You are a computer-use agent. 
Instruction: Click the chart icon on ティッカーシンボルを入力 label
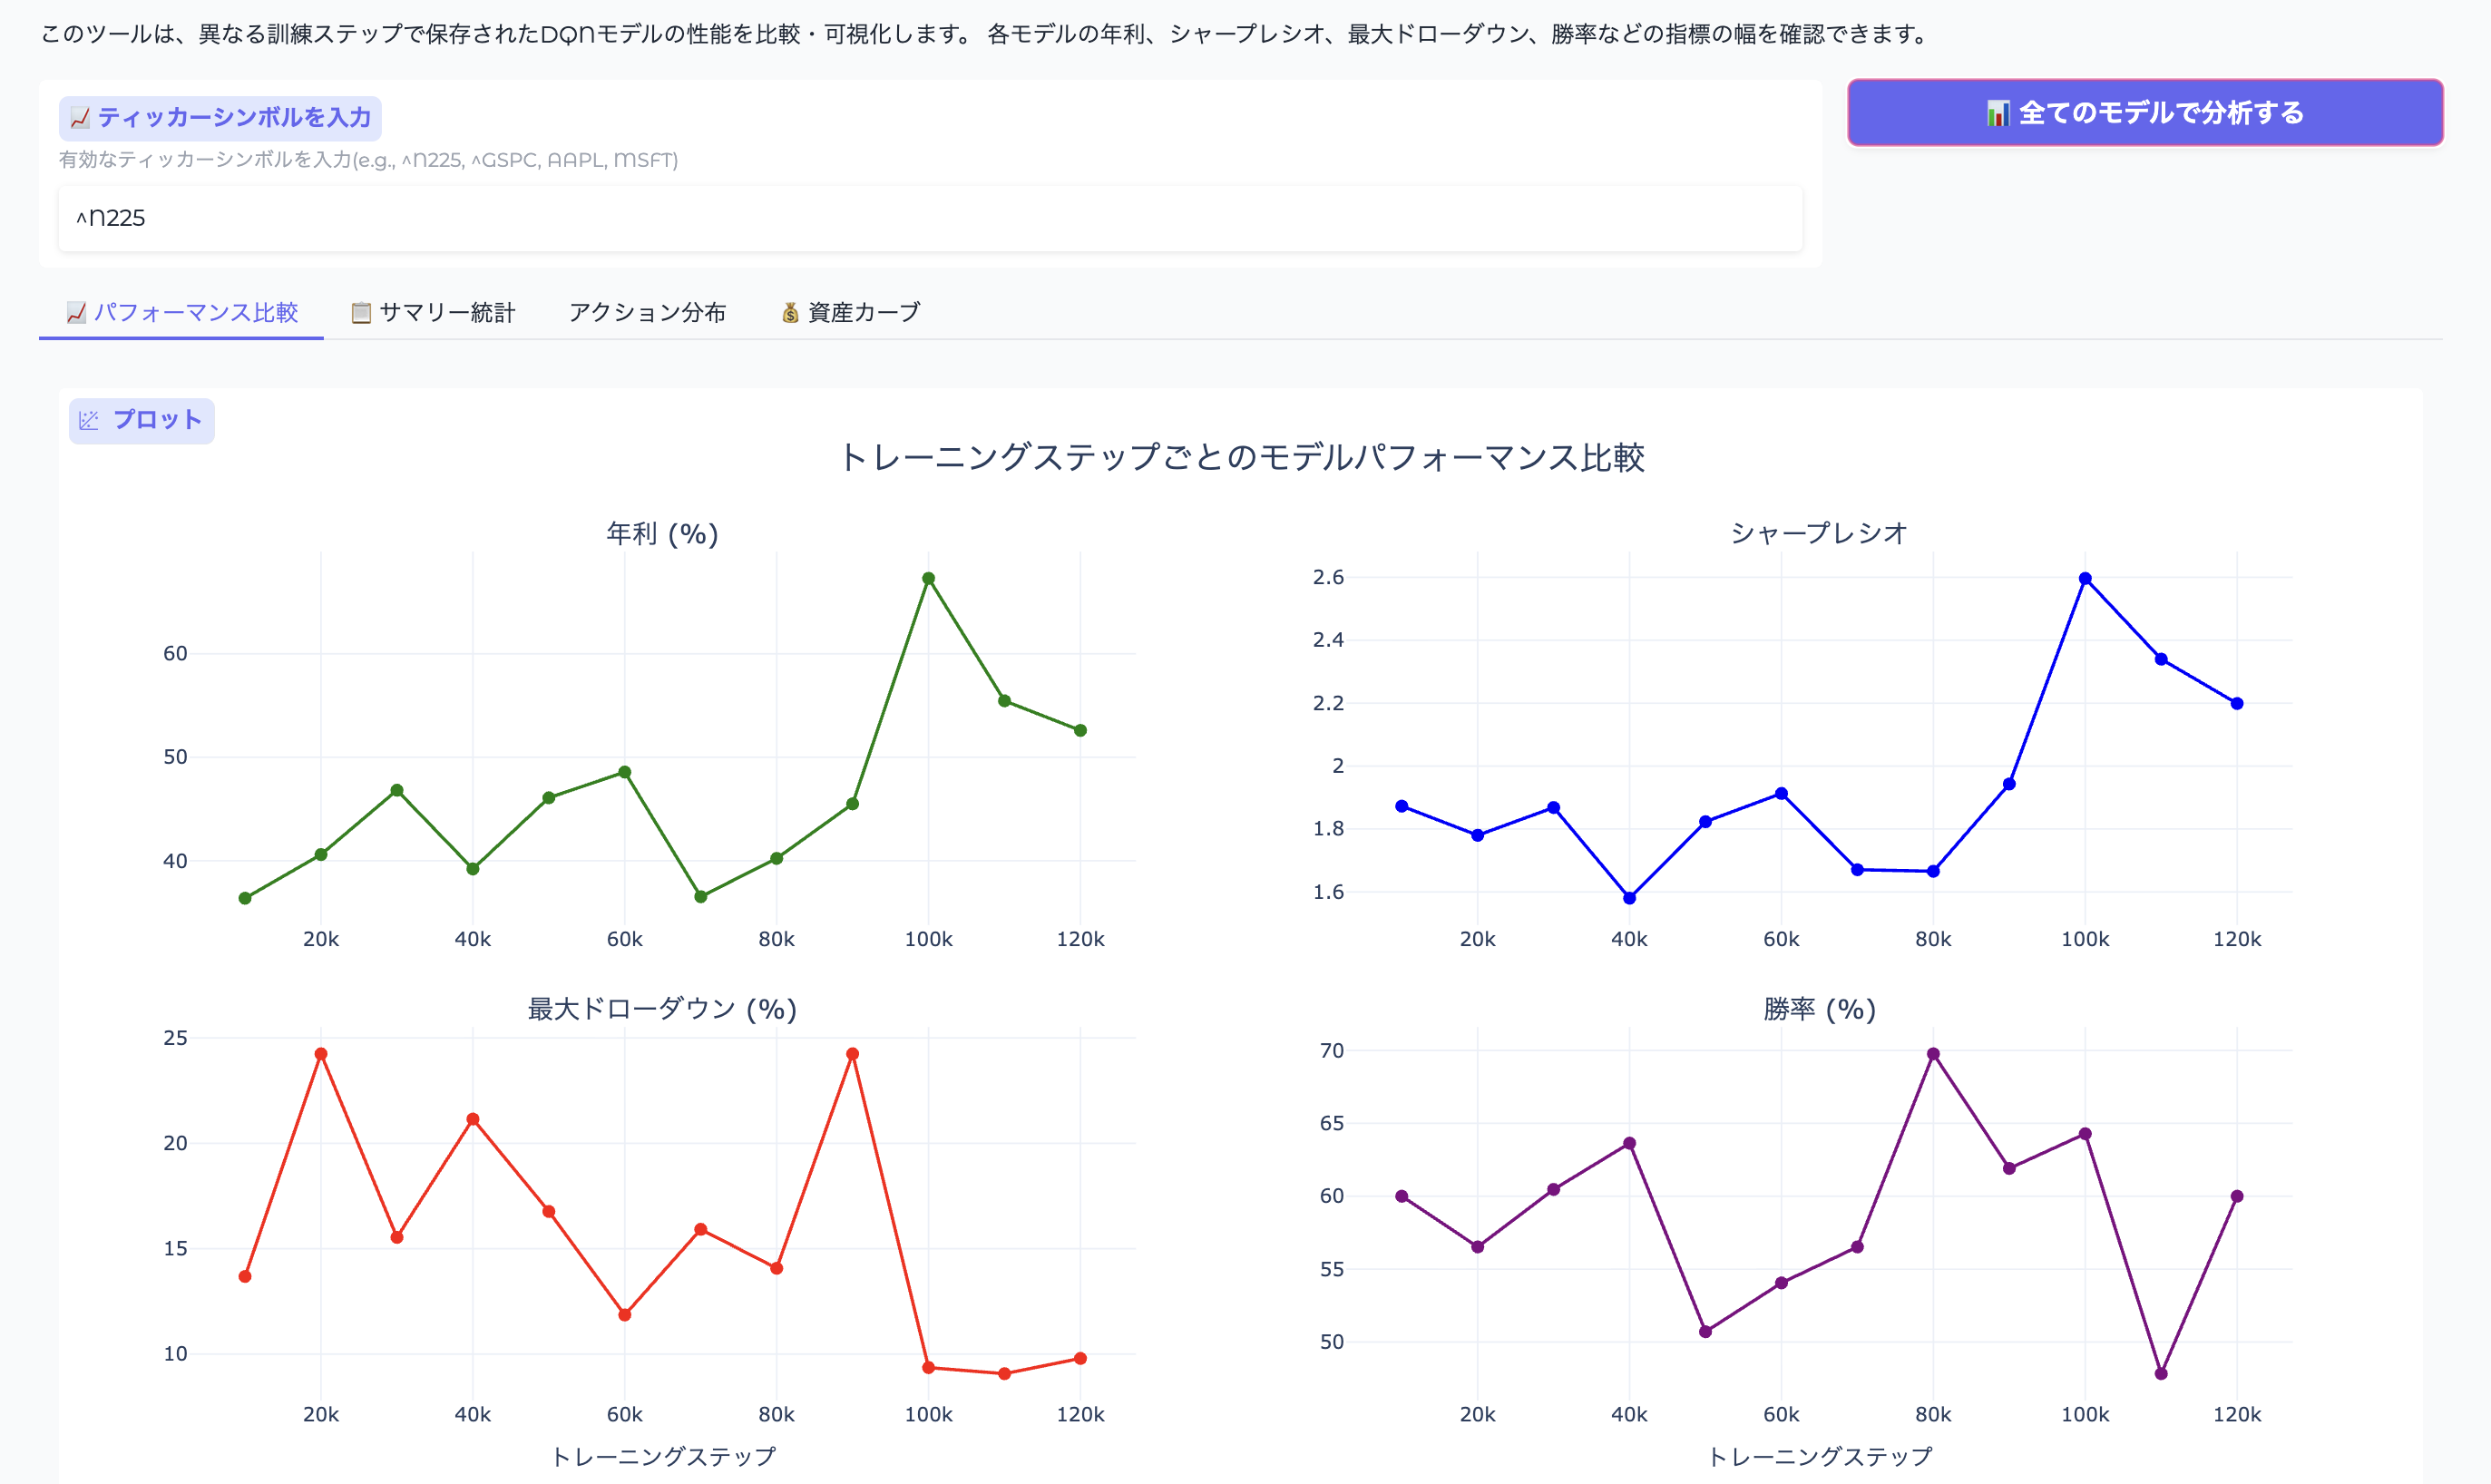[x=79, y=116]
